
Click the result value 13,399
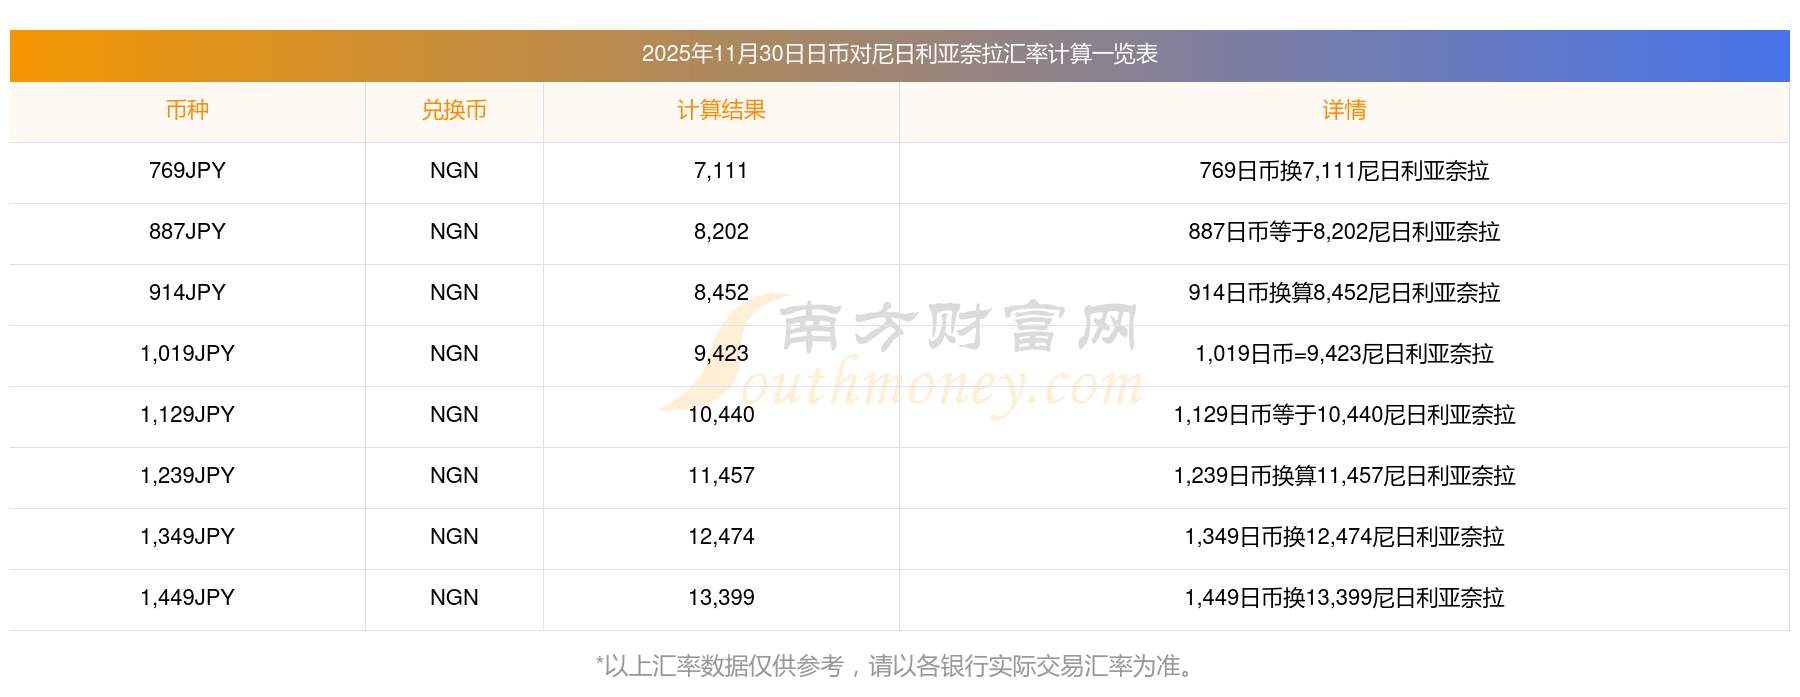click(x=721, y=598)
